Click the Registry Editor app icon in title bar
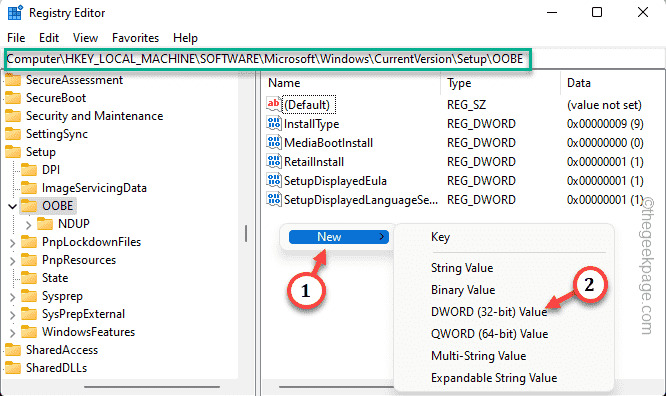 pos(14,13)
